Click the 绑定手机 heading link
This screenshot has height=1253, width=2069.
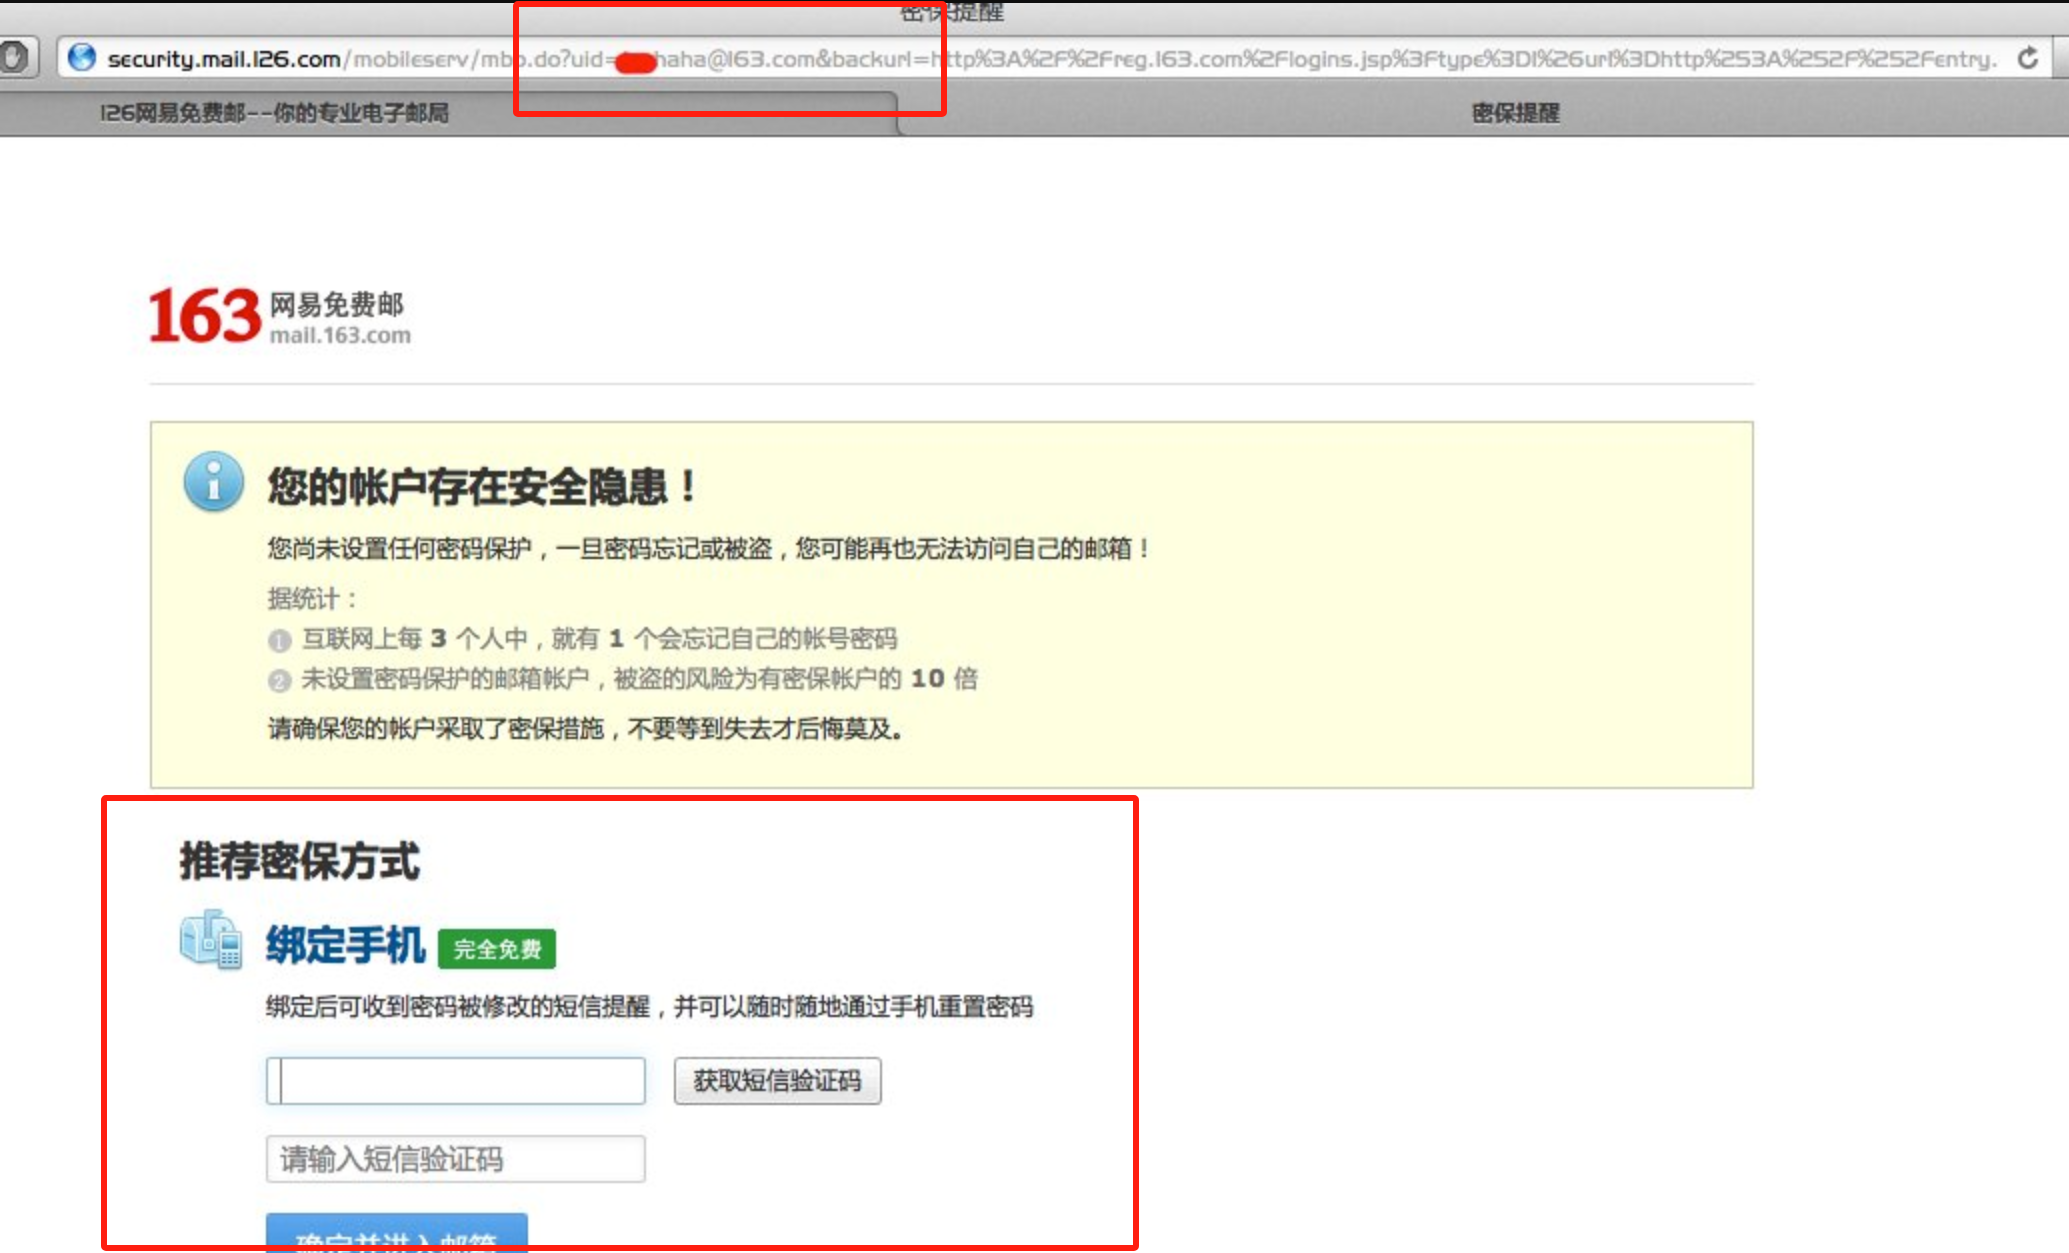[x=345, y=945]
